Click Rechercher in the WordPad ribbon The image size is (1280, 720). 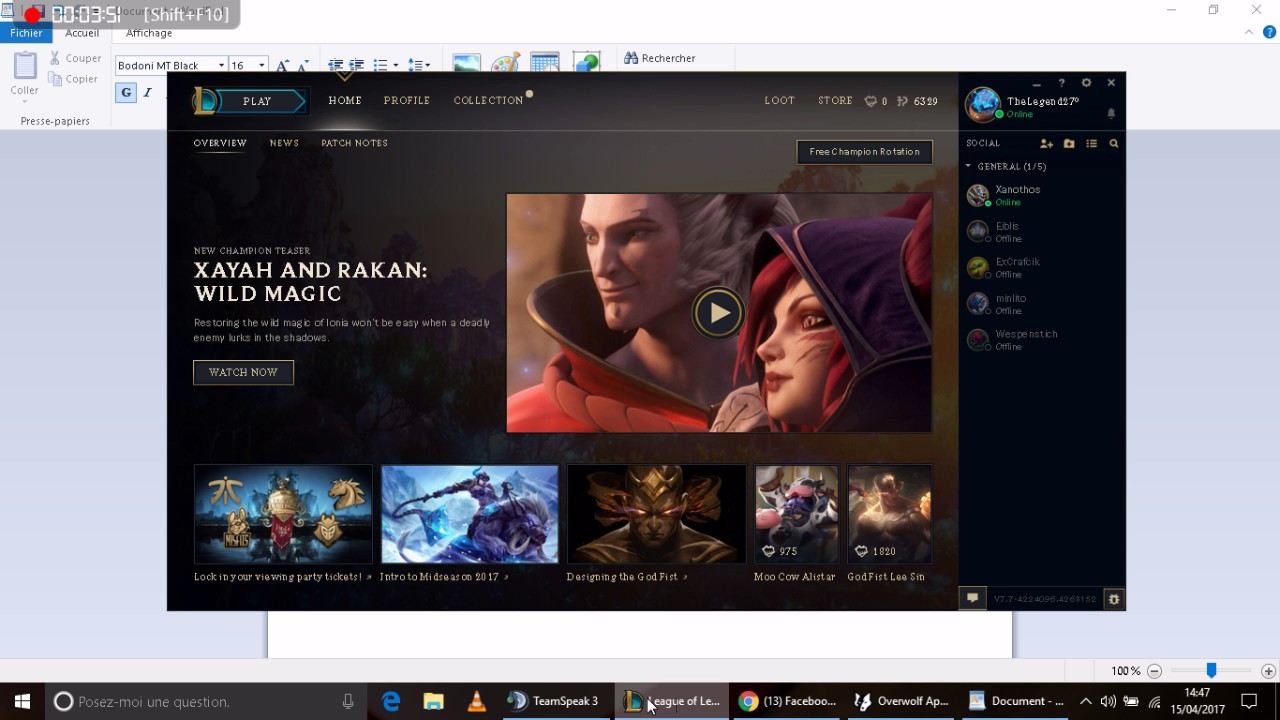[x=660, y=58]
